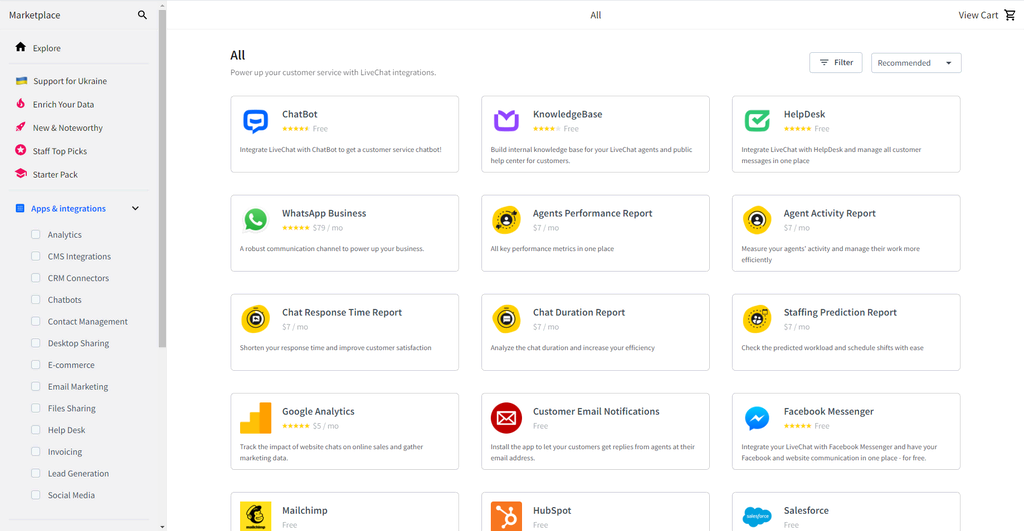This screenshot has width=1024, height=531.
Task: Click the Filter button
Action: pyautogui.click(x=835, y=63)
